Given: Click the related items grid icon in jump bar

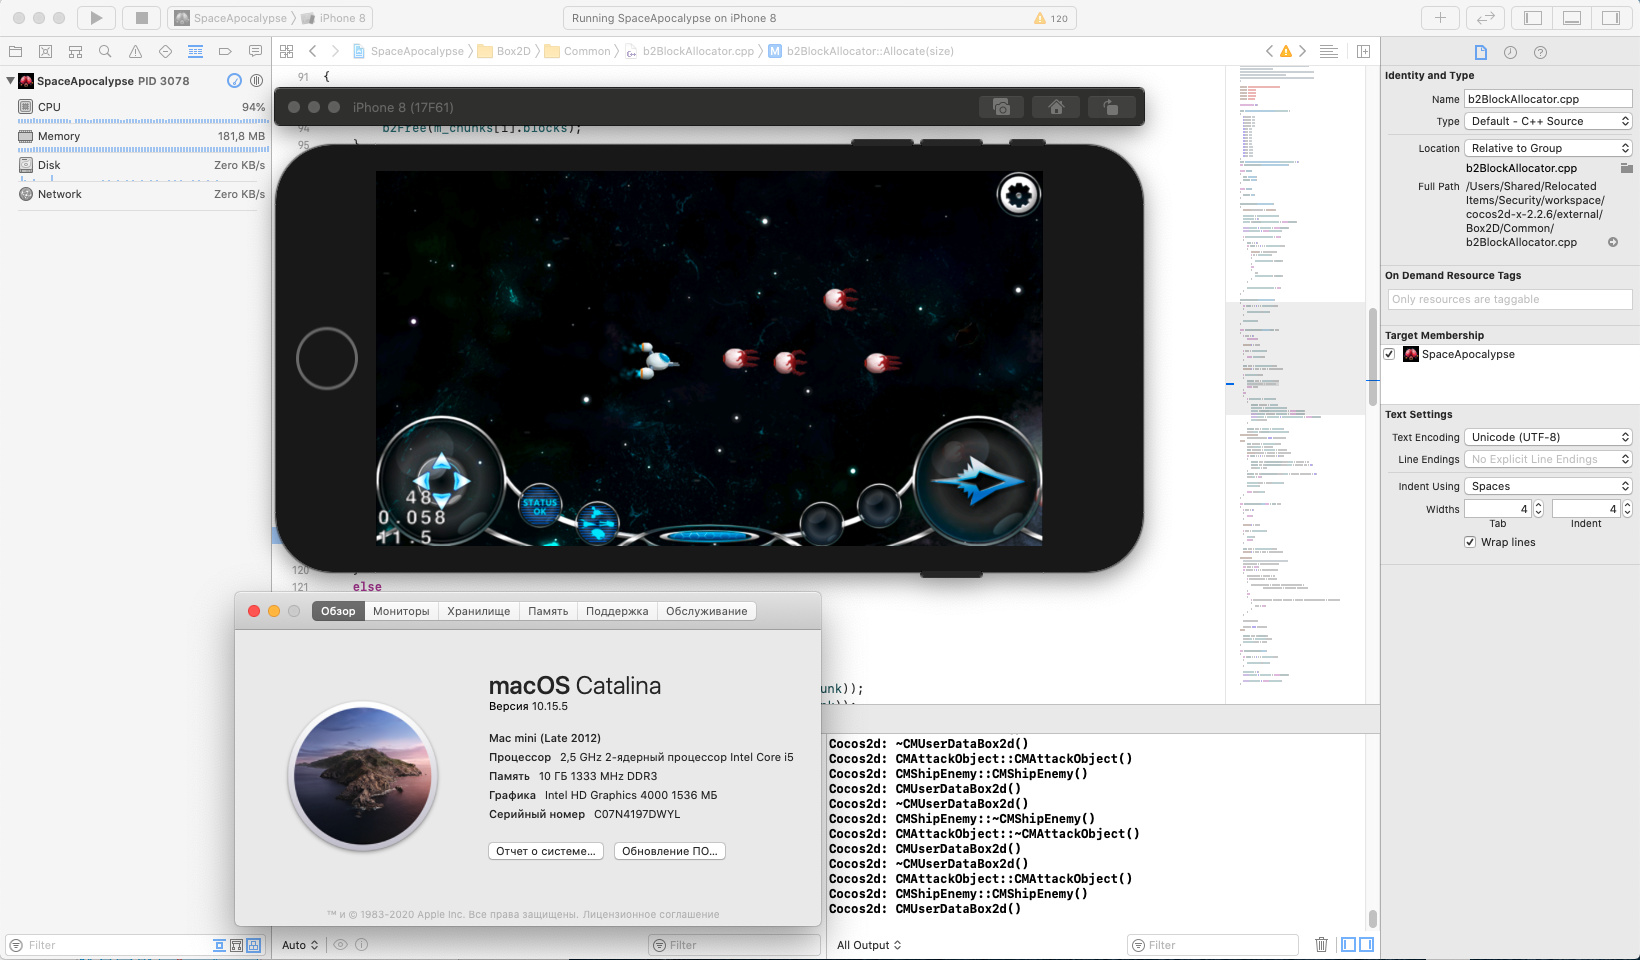Looking at the screenshot, I should pyautogui.click(x=287, y=51).
